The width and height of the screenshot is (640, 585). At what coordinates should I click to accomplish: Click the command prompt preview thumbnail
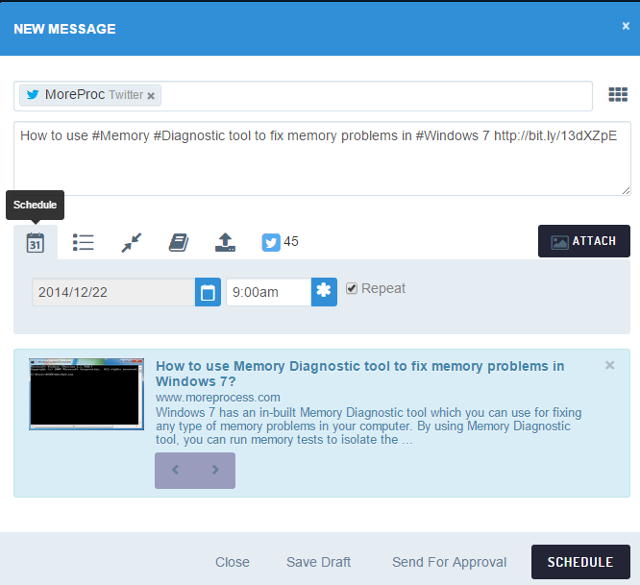(x=86, y=394)
